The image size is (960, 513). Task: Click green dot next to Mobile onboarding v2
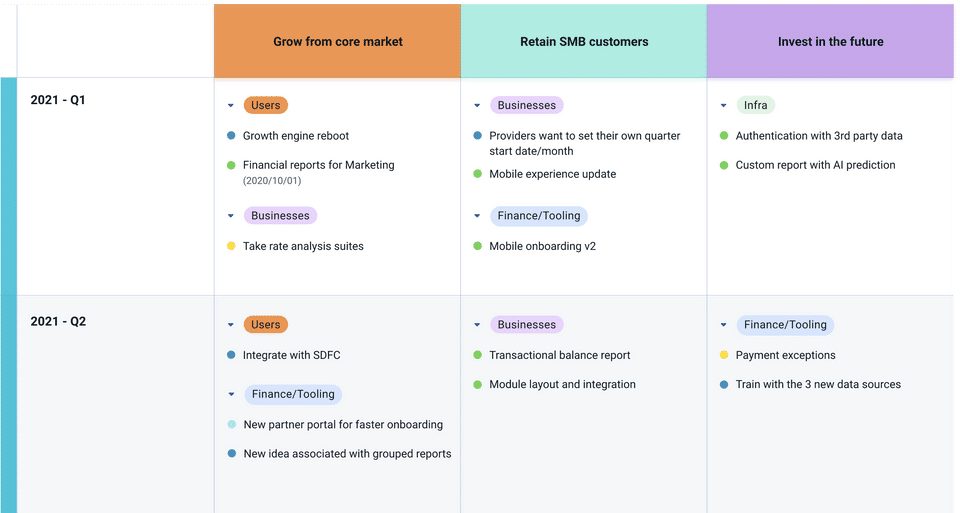pos(478,246)
